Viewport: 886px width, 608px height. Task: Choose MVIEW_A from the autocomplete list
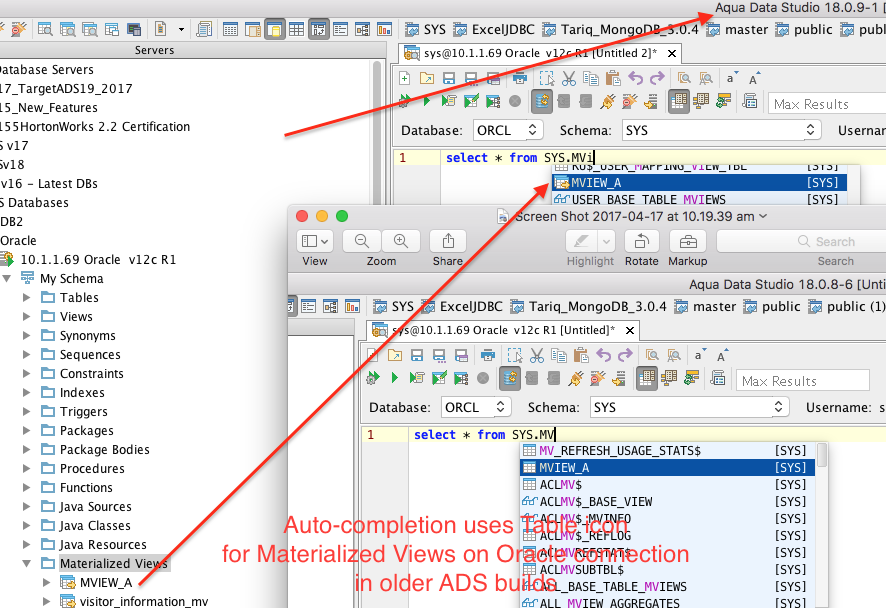coord(700,183)
